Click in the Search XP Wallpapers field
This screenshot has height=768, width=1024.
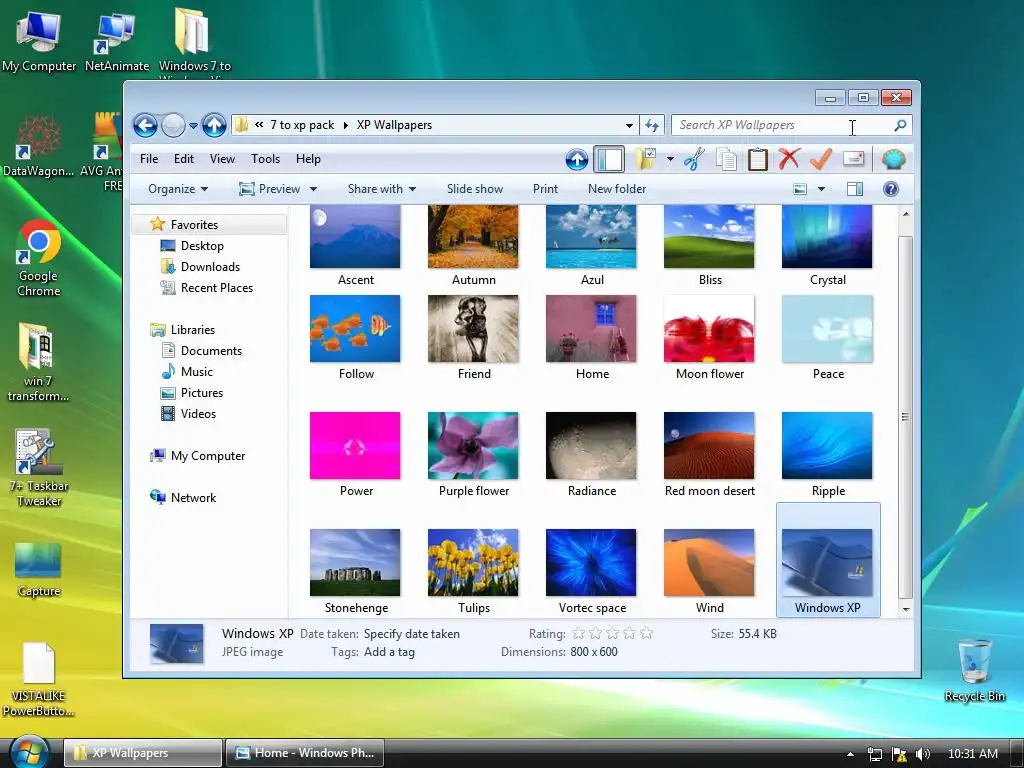coord(782,125)
